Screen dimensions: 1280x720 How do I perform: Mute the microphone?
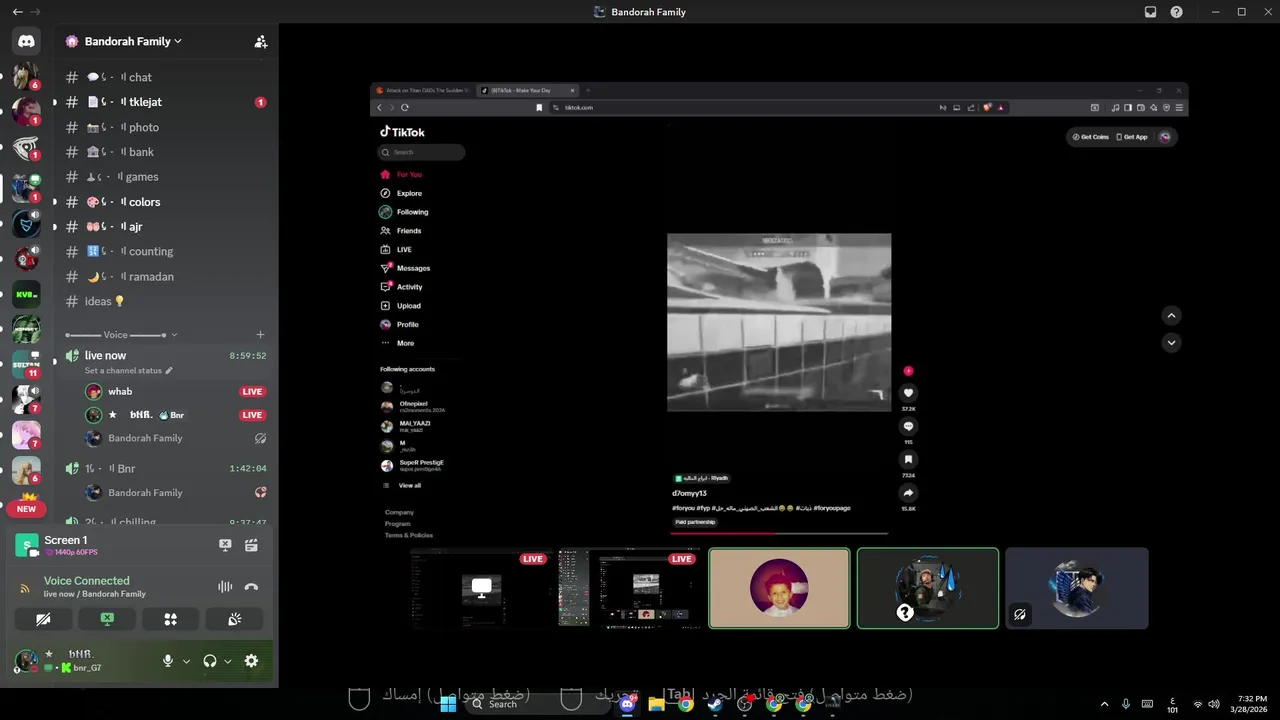tap(168, 661)
